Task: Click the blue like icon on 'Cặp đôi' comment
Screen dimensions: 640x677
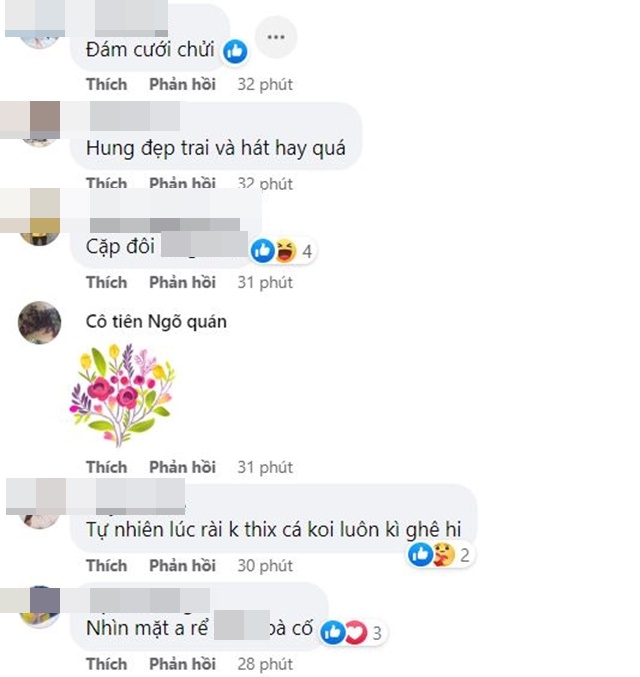Action: tap(263, 250)
